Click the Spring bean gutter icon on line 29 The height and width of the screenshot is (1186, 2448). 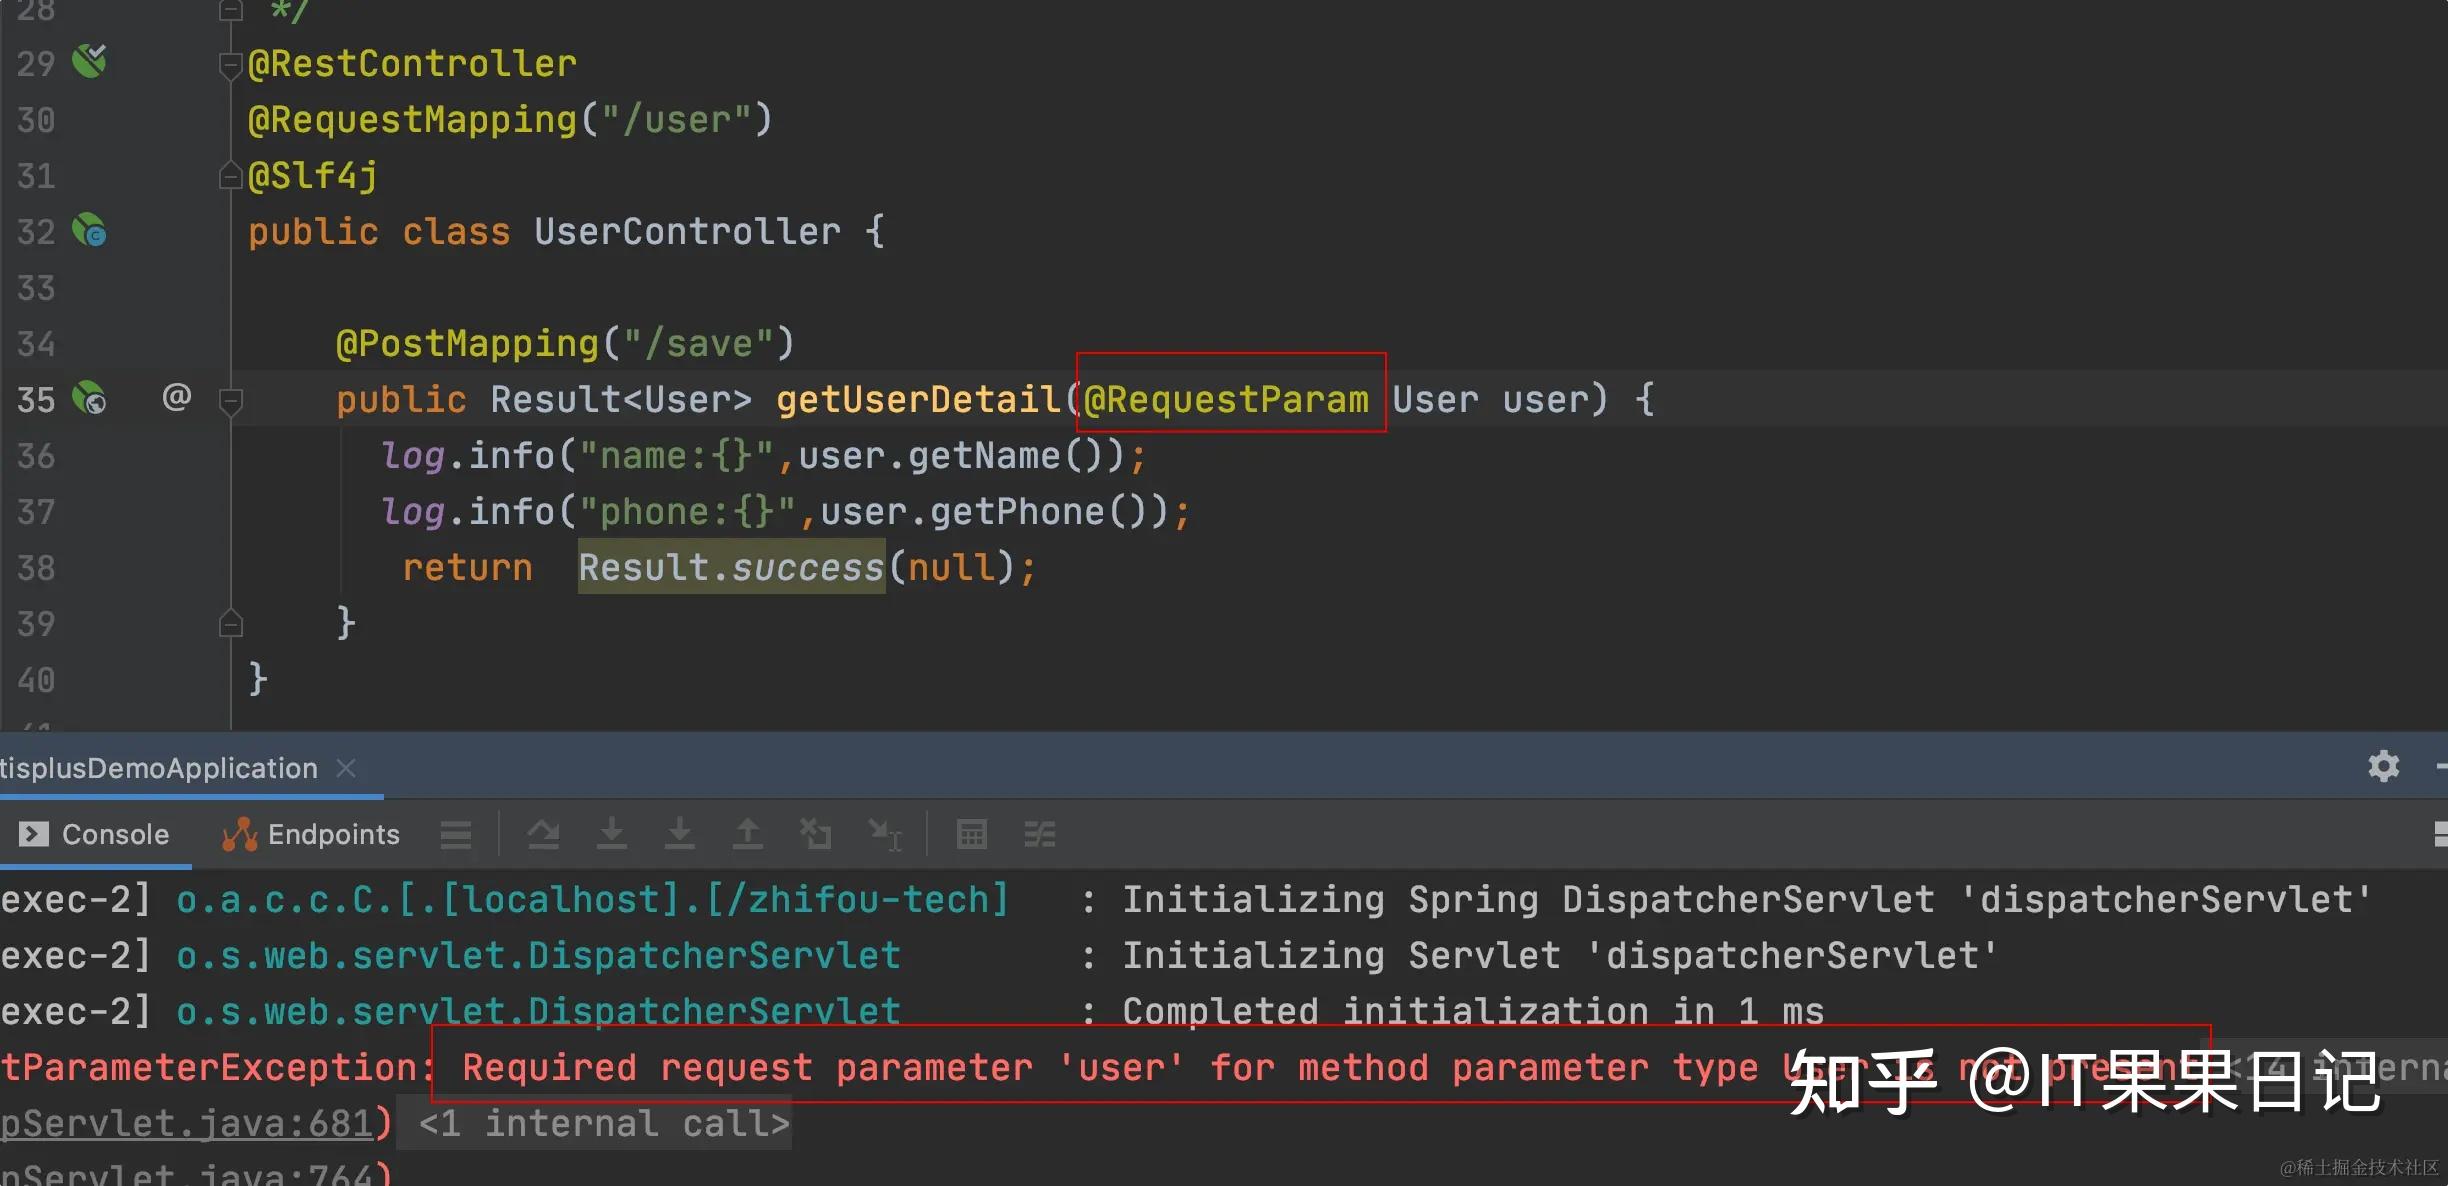pos(90,61)
